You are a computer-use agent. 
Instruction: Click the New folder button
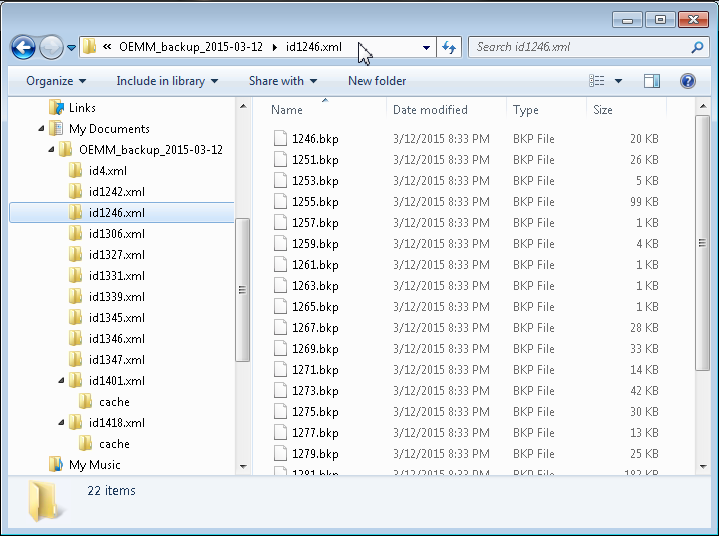point(377,81)
